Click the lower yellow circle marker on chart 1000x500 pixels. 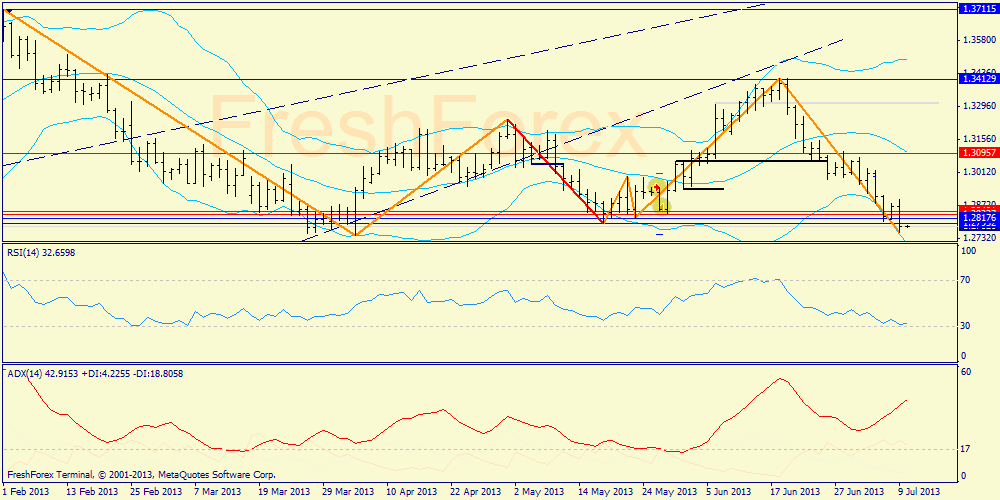pos(662,206)
